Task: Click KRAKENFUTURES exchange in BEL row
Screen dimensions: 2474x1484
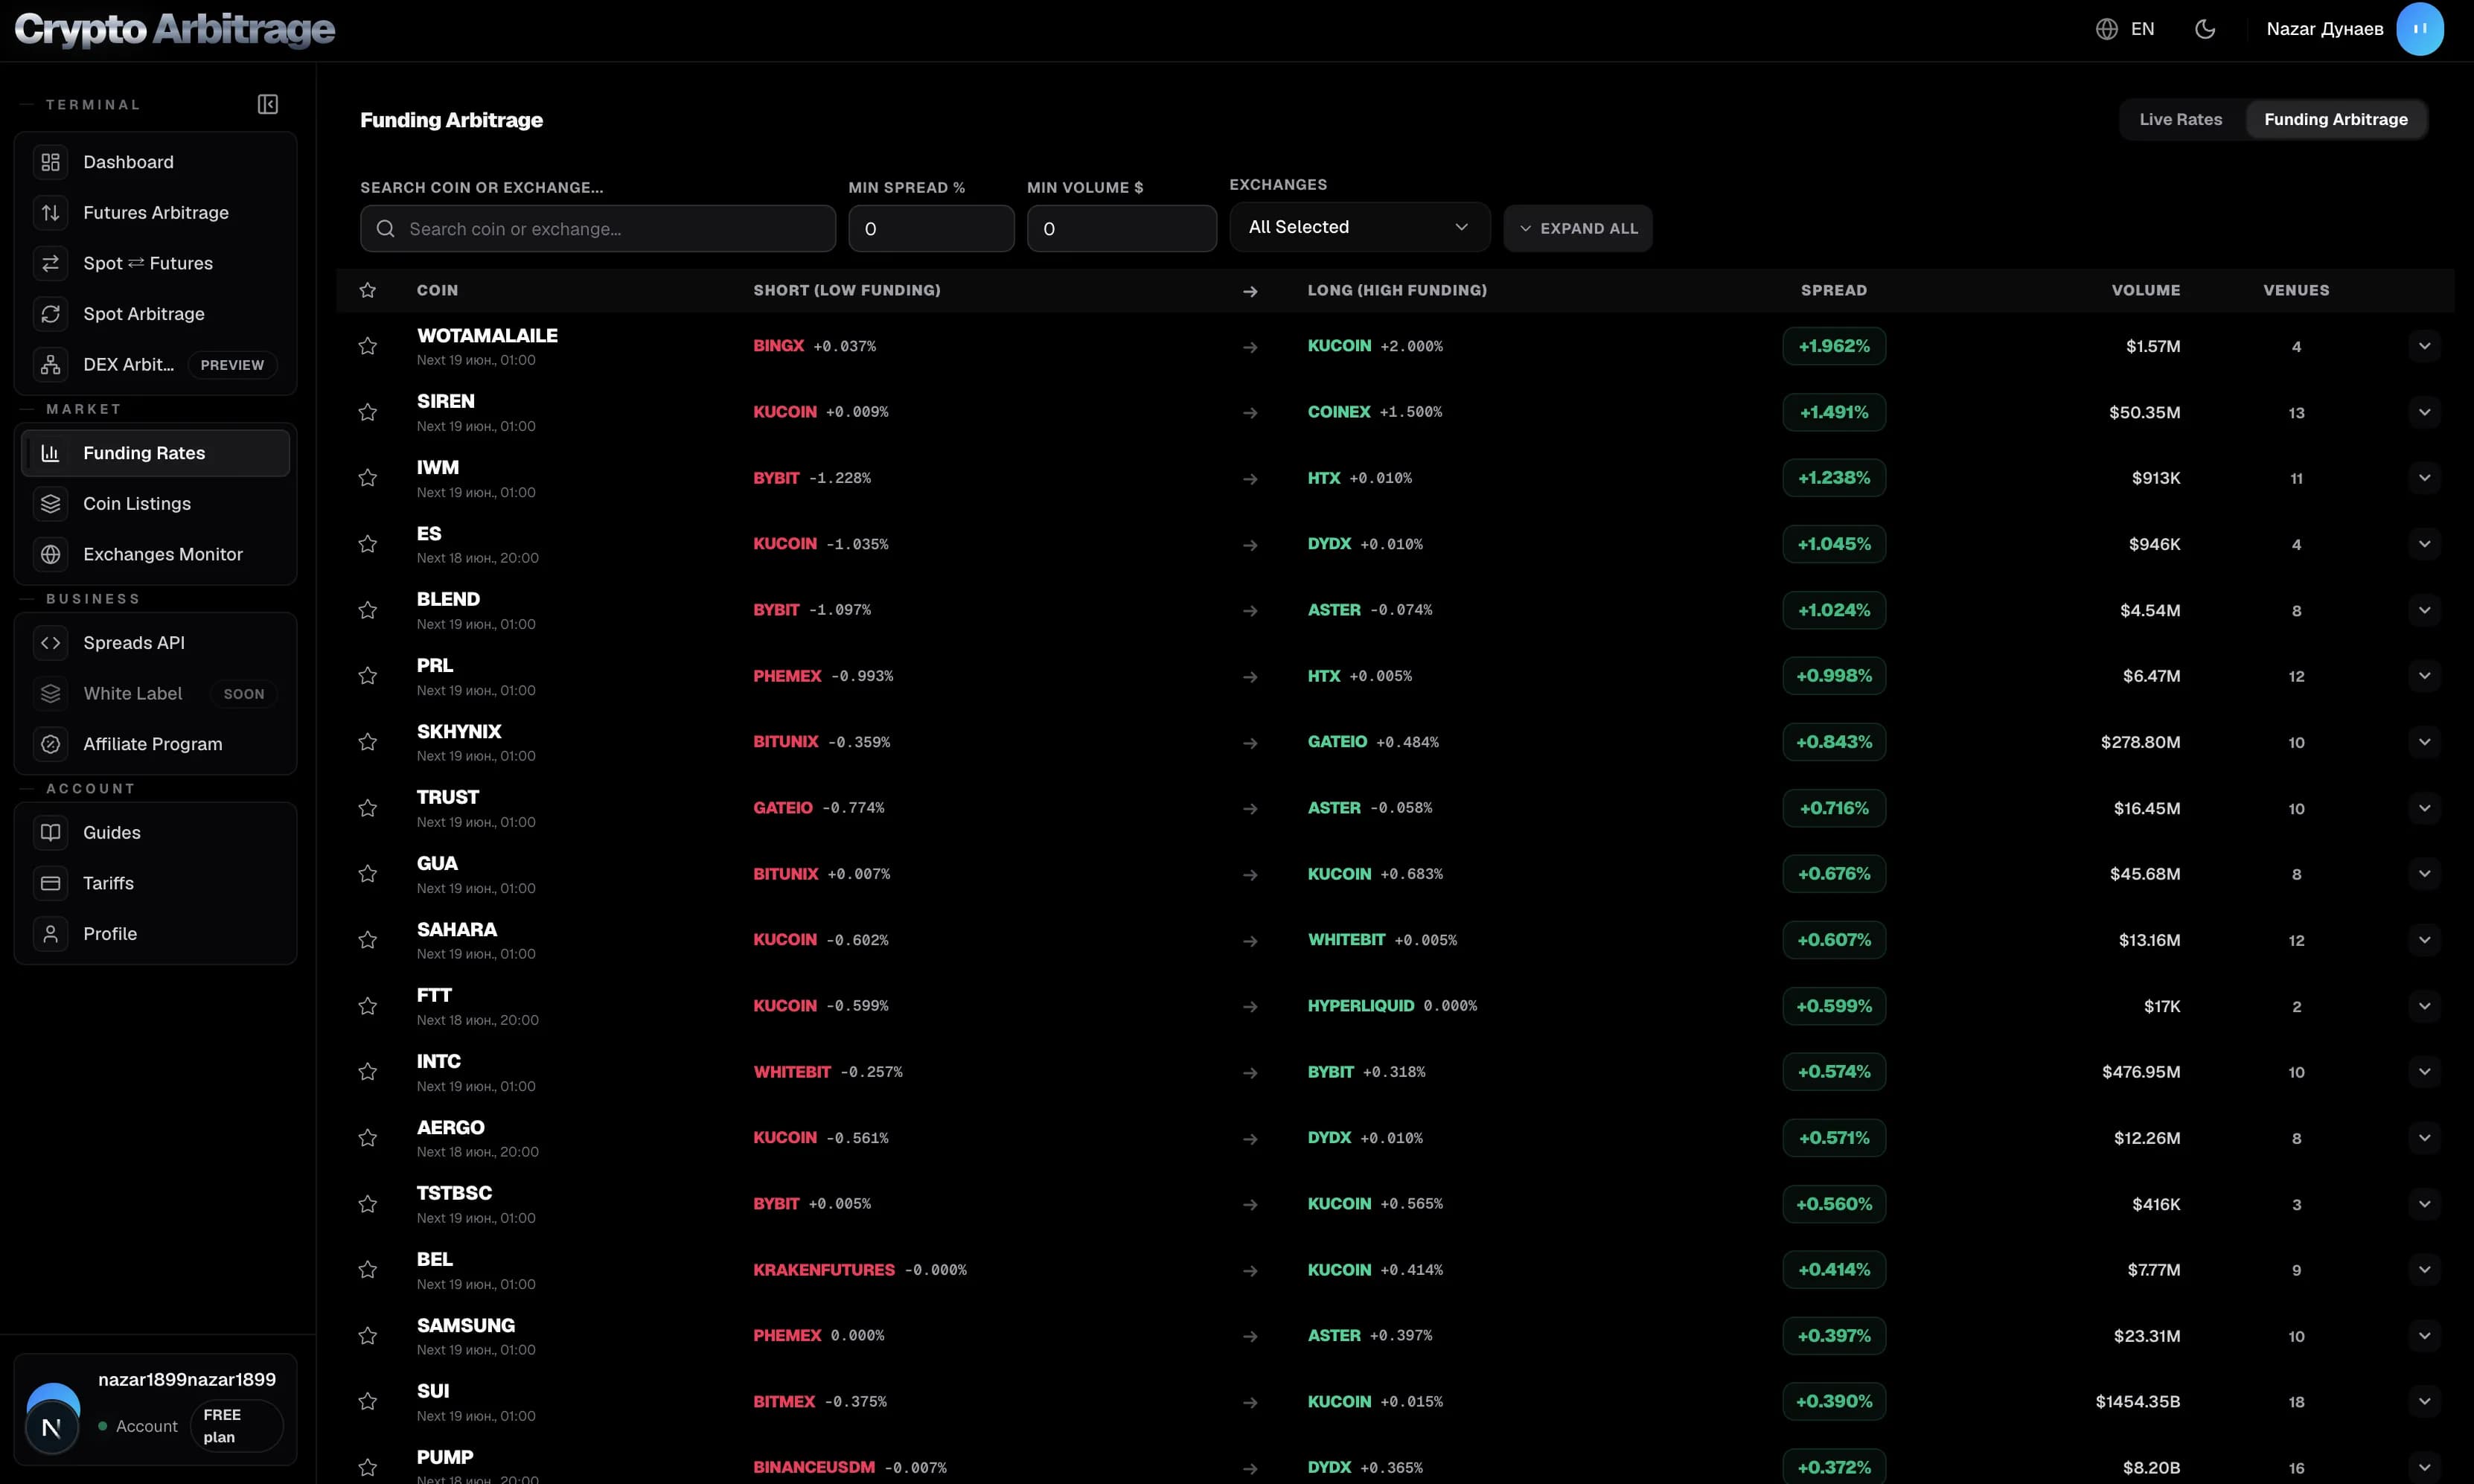Action: click(x=823, y=1270)
